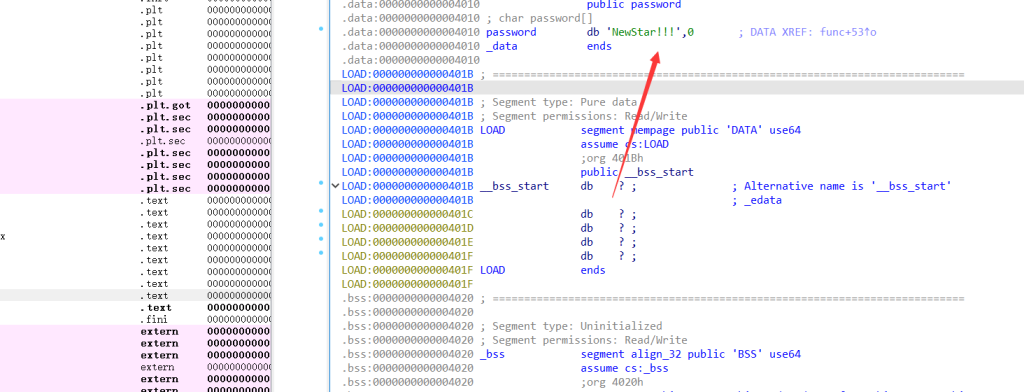Select the gray highlighted .text segment row
This screenshot has height=392, width=1024.
click(x=135, y=296)
